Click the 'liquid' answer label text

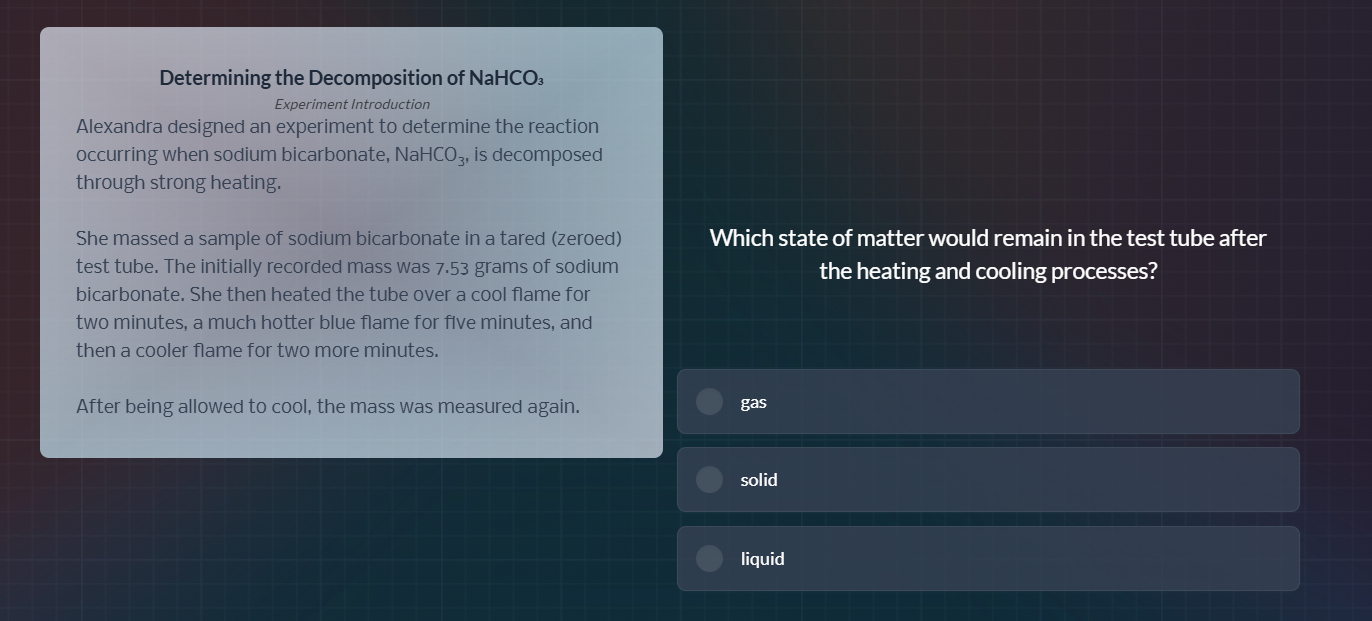pos(762,559)
